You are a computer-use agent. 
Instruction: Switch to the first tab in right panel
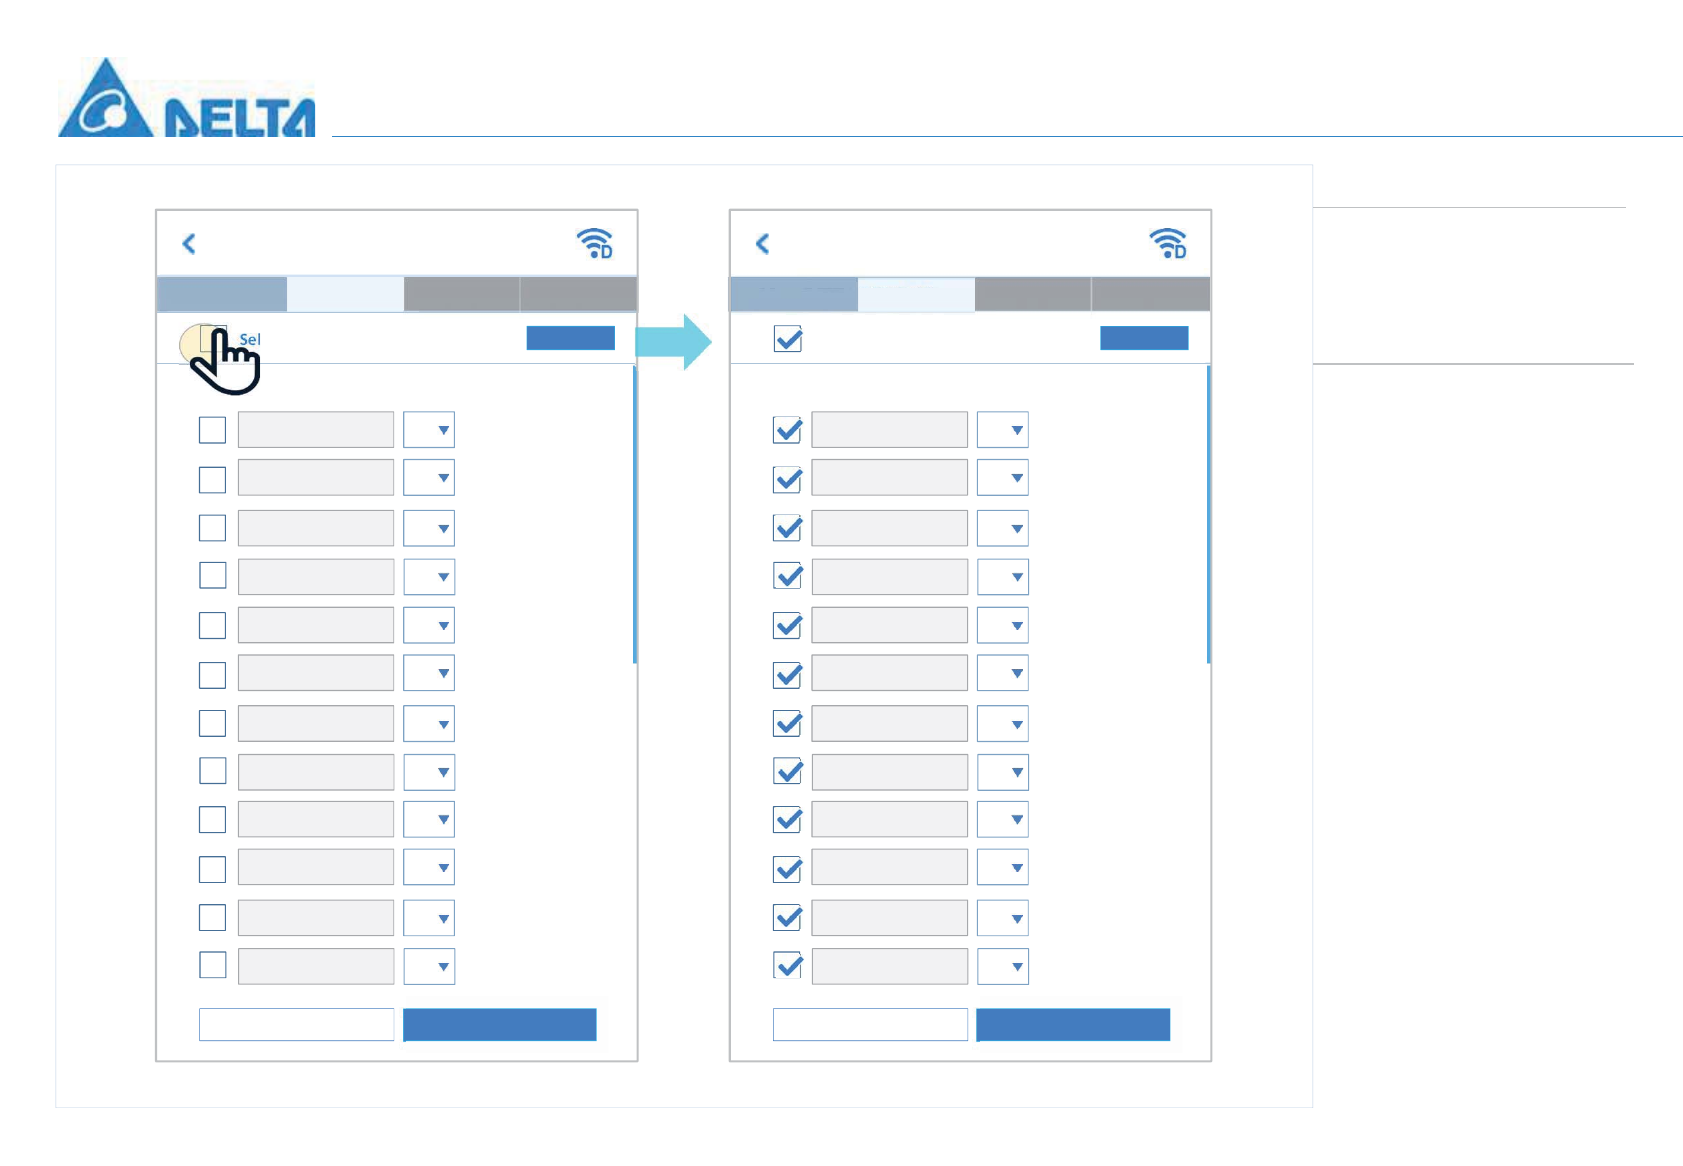(x=794, y=294)
